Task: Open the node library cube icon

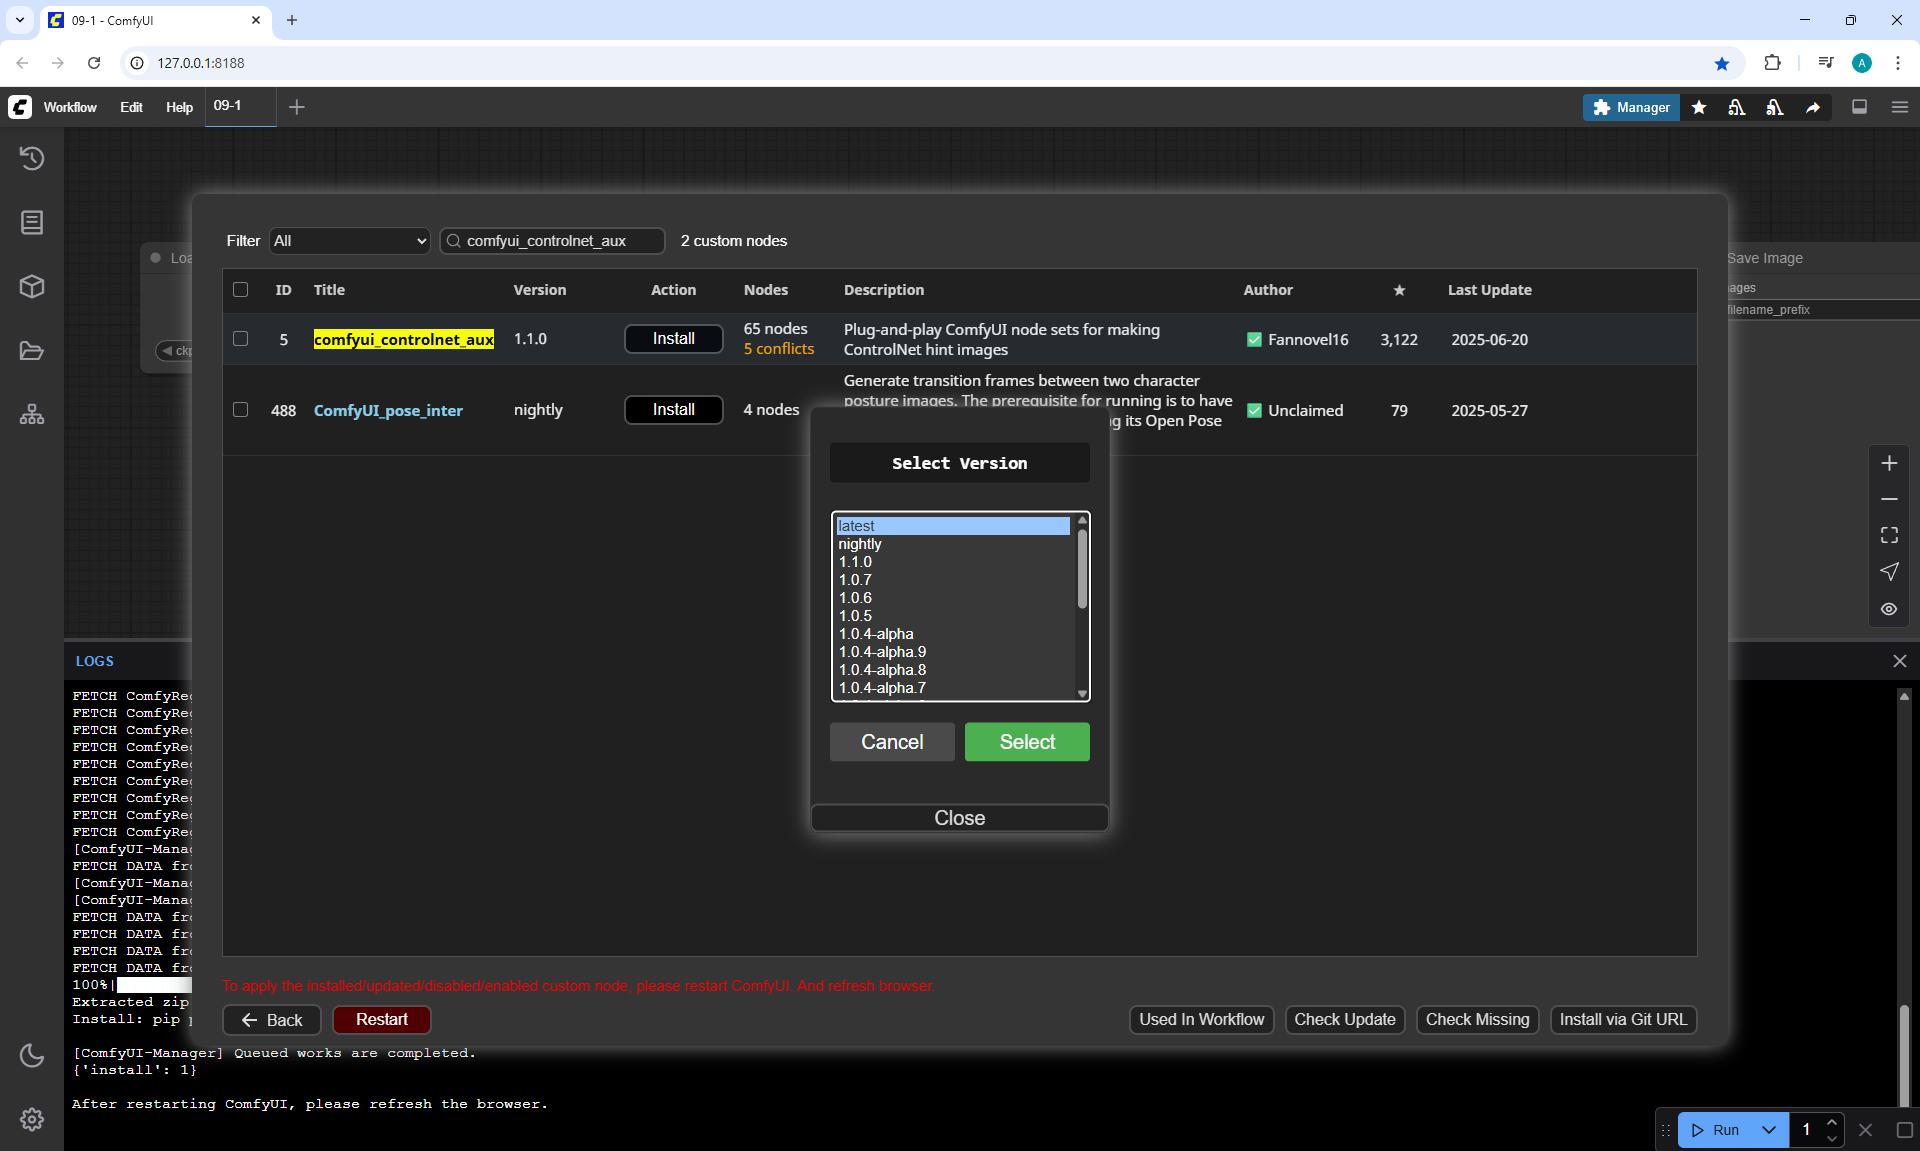Action: click(32, 287)
